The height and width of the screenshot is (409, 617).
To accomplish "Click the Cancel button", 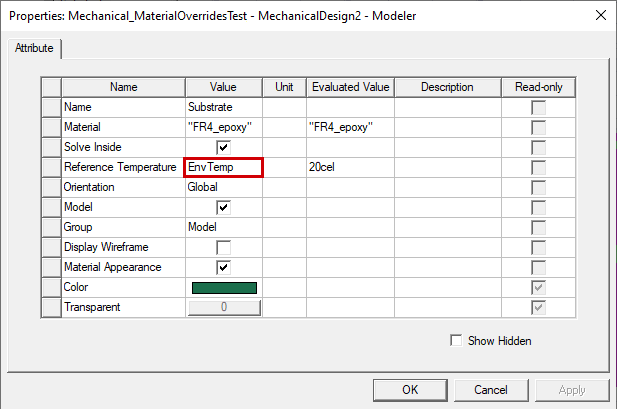I will coord(491,390).
